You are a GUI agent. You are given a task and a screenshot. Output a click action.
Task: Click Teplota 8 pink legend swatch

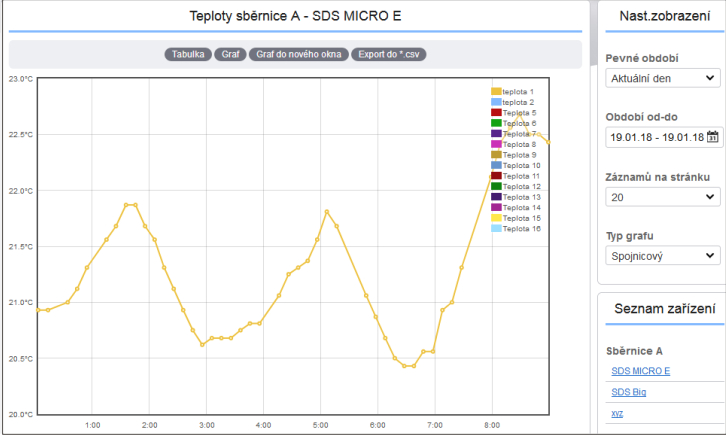coord(496,145)
